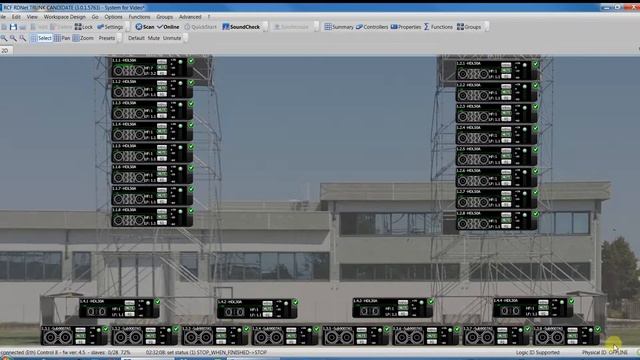The image size is (640, 360).
Task: Toggle MUTE on subwoofer module 1.3.2
Action: click(151, 336)
